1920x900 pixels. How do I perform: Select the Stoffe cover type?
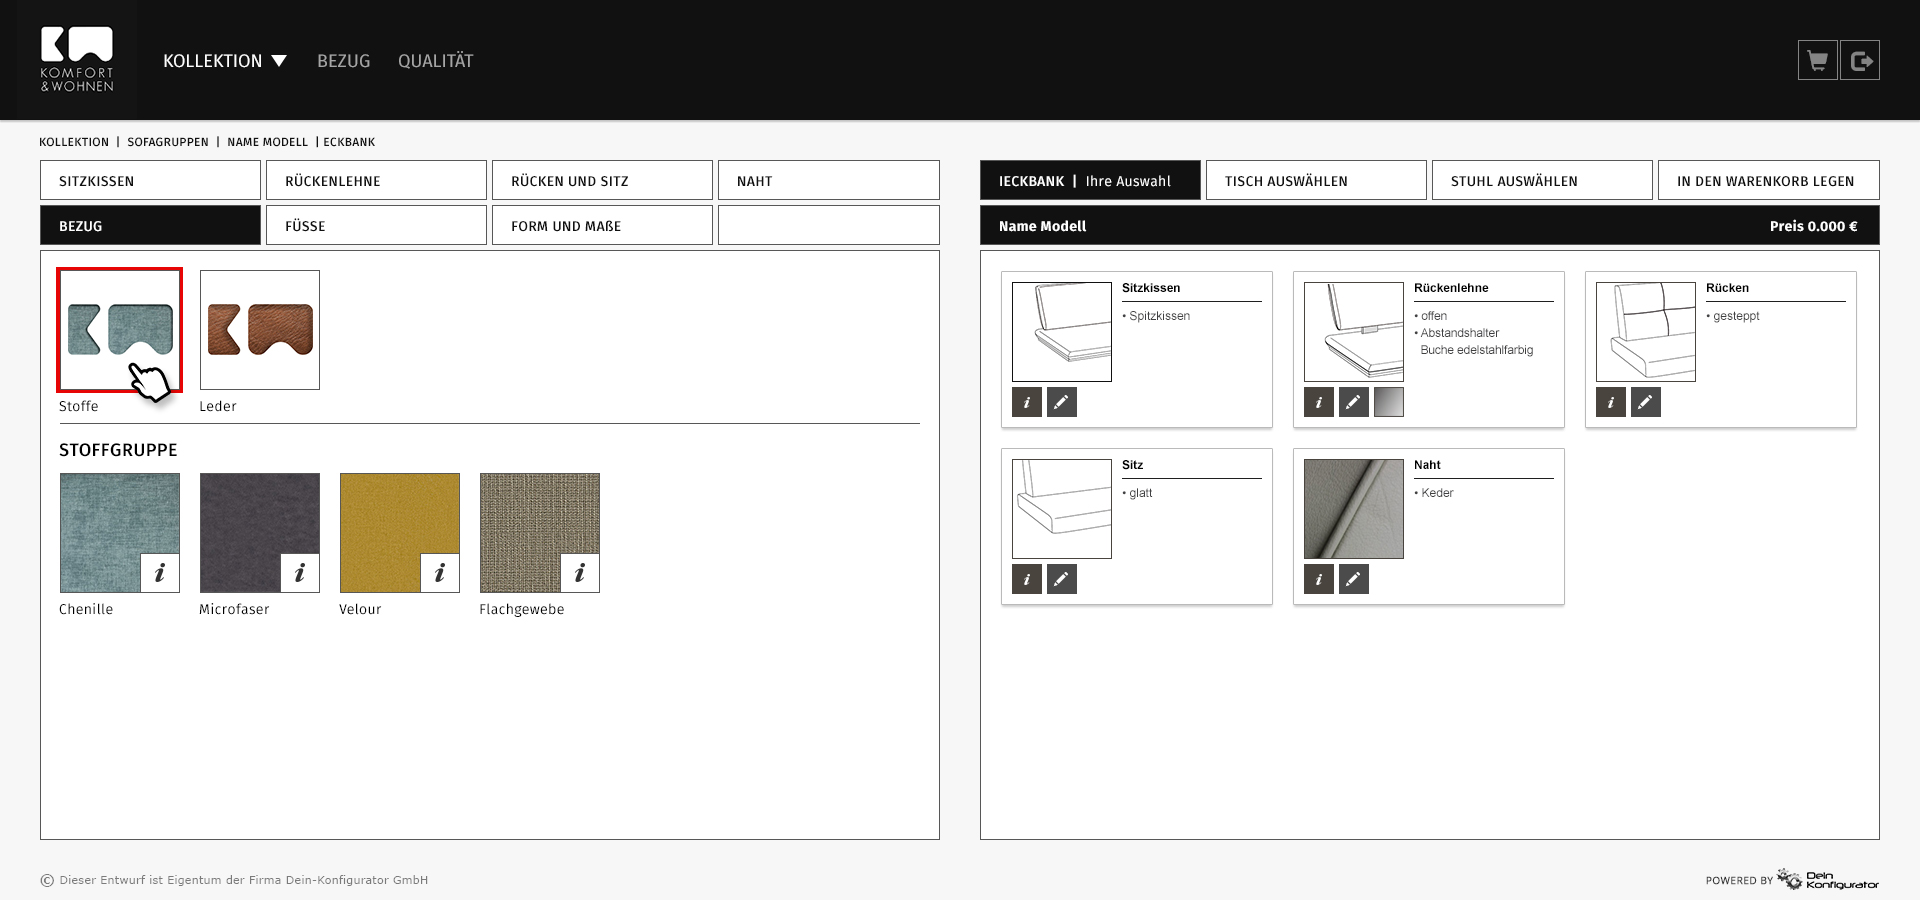click(x=119, y=330)
